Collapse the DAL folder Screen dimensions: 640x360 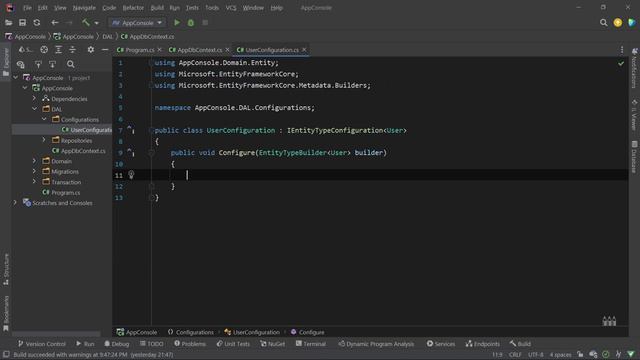[35, 109]
